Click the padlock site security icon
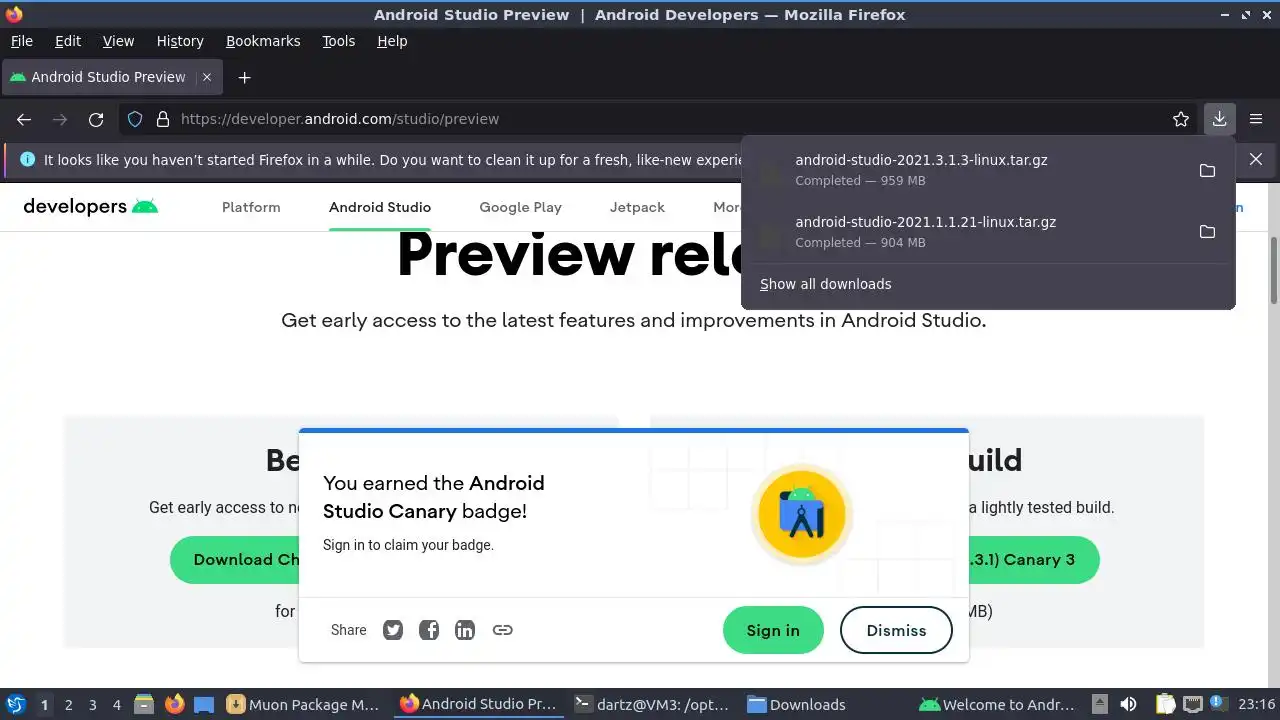Viewport: 1280px width, 720px height. coord(163,119)
